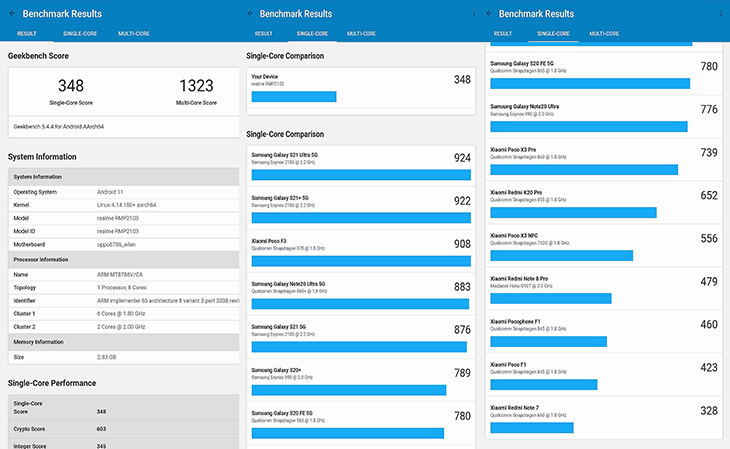
Task: Select the Samsung Galaxy S20+ entry
Action: point(361,381)
